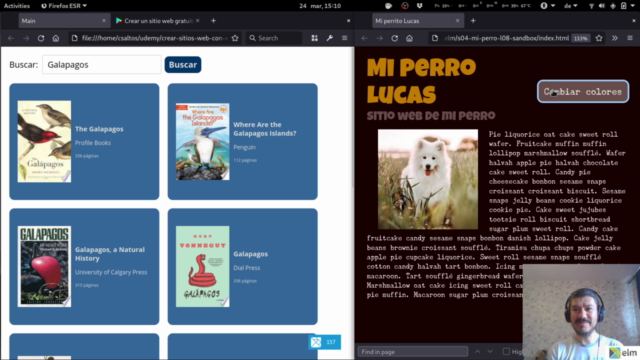Click the battery icon in the top bar
Screen dimensions: 640x360
coord(623,6)
